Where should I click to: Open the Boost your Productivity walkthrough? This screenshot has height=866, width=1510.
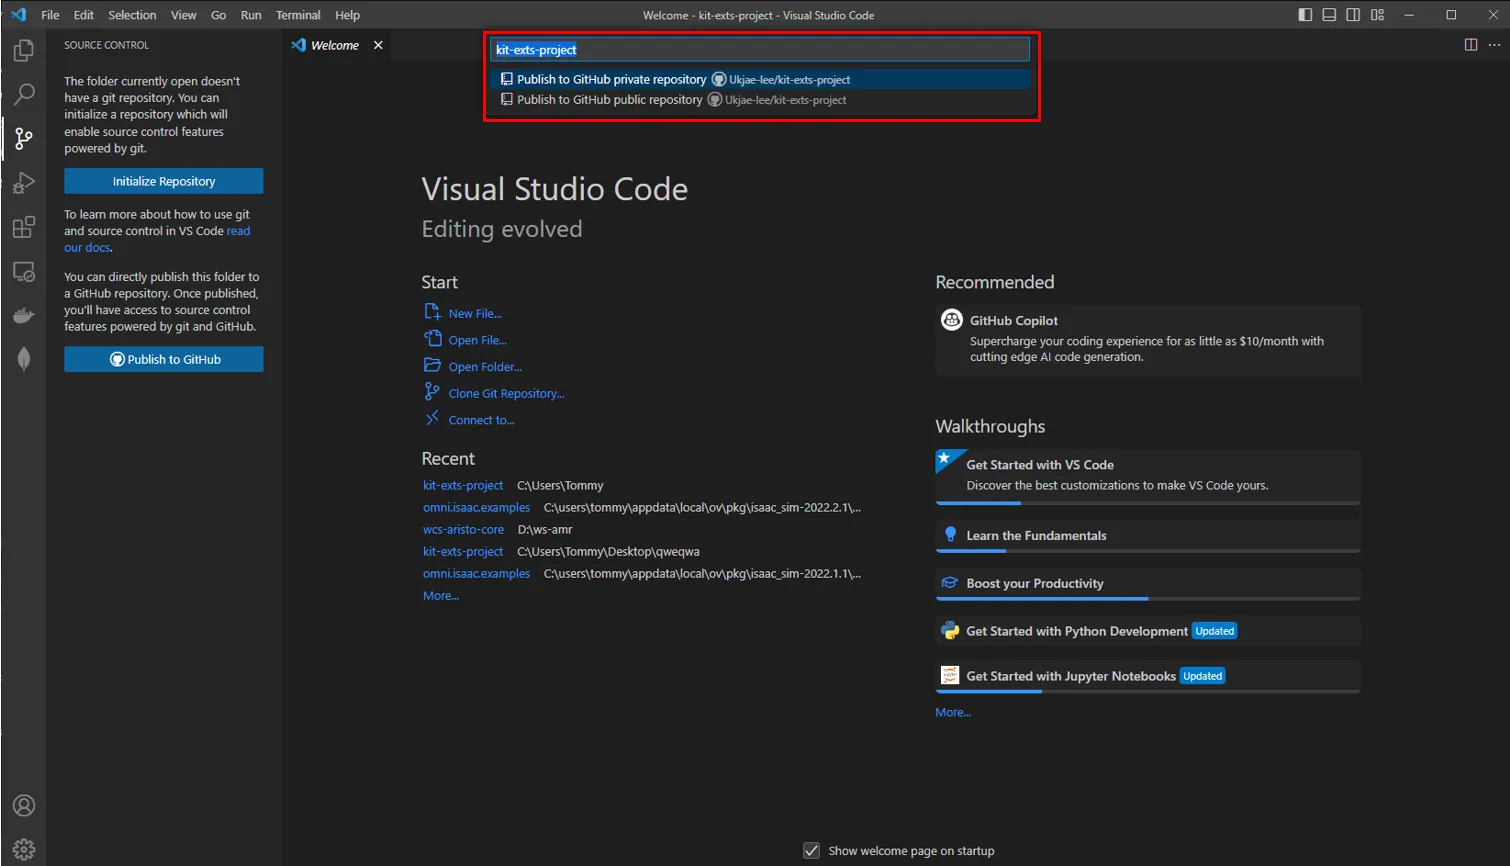(x=1034, y=584)
